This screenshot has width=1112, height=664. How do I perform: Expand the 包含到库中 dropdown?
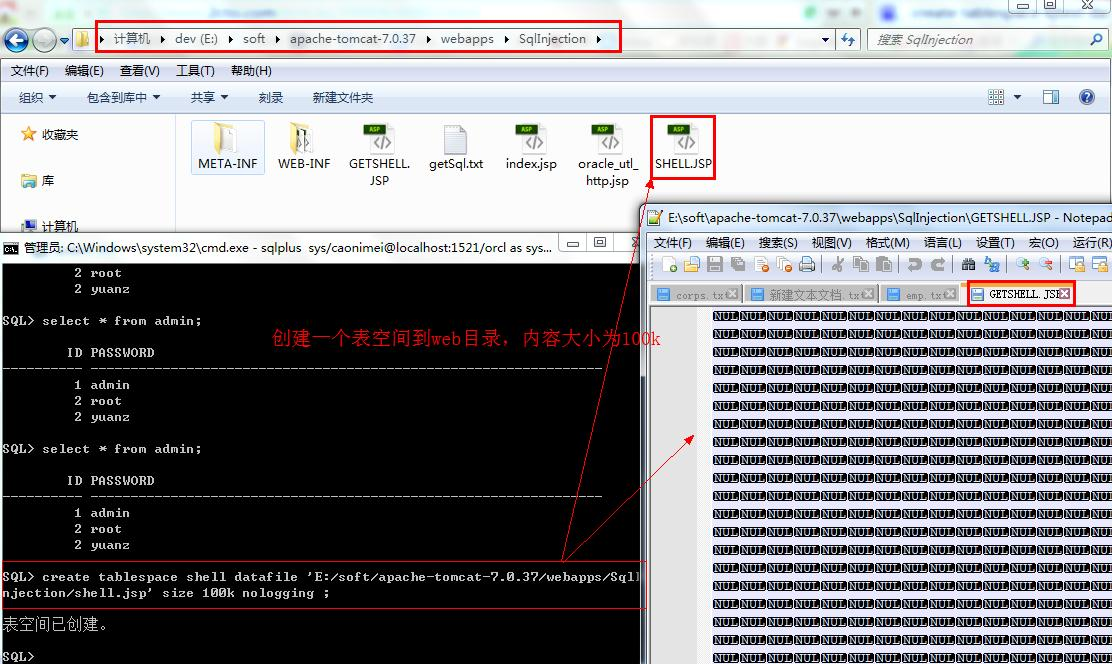coord(123,98)
